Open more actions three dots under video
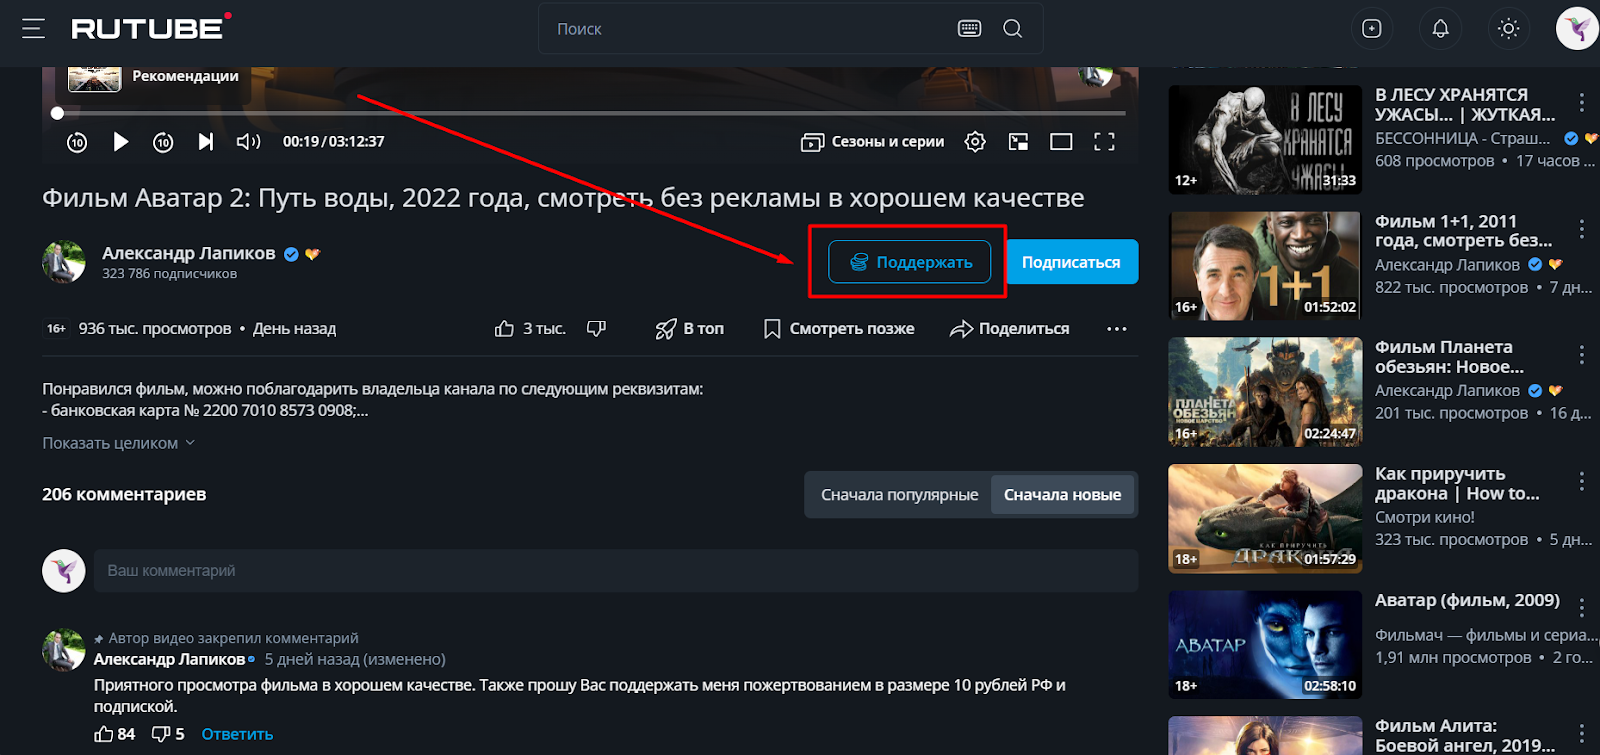 (x=1117, y=328)
